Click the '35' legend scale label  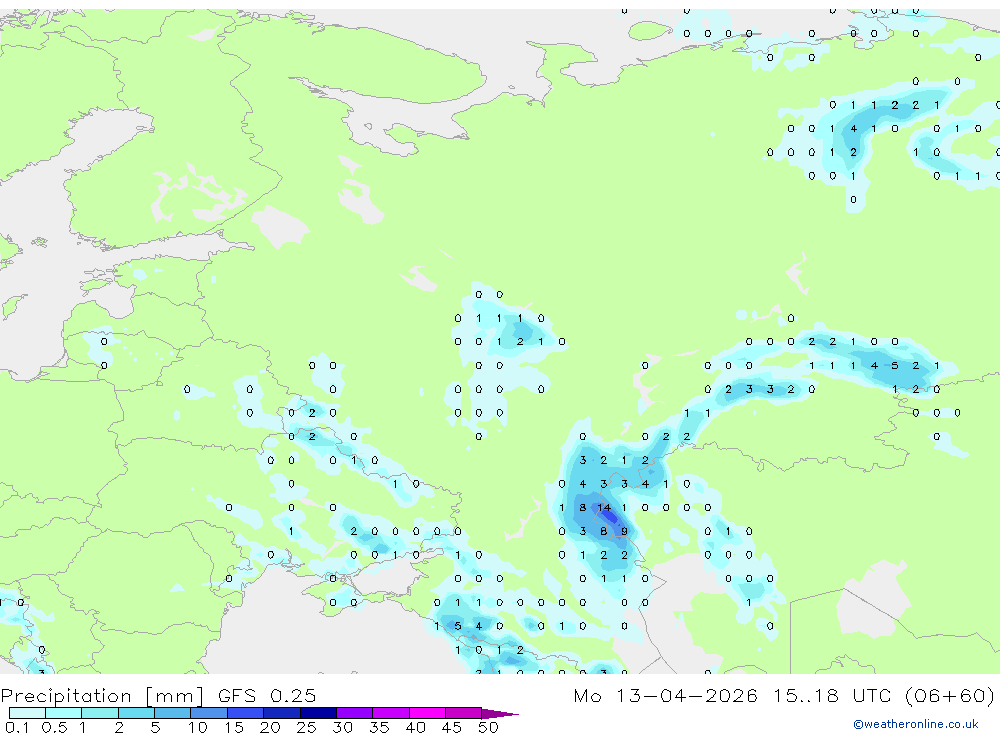pyautogui.click(x=379, y=727)
